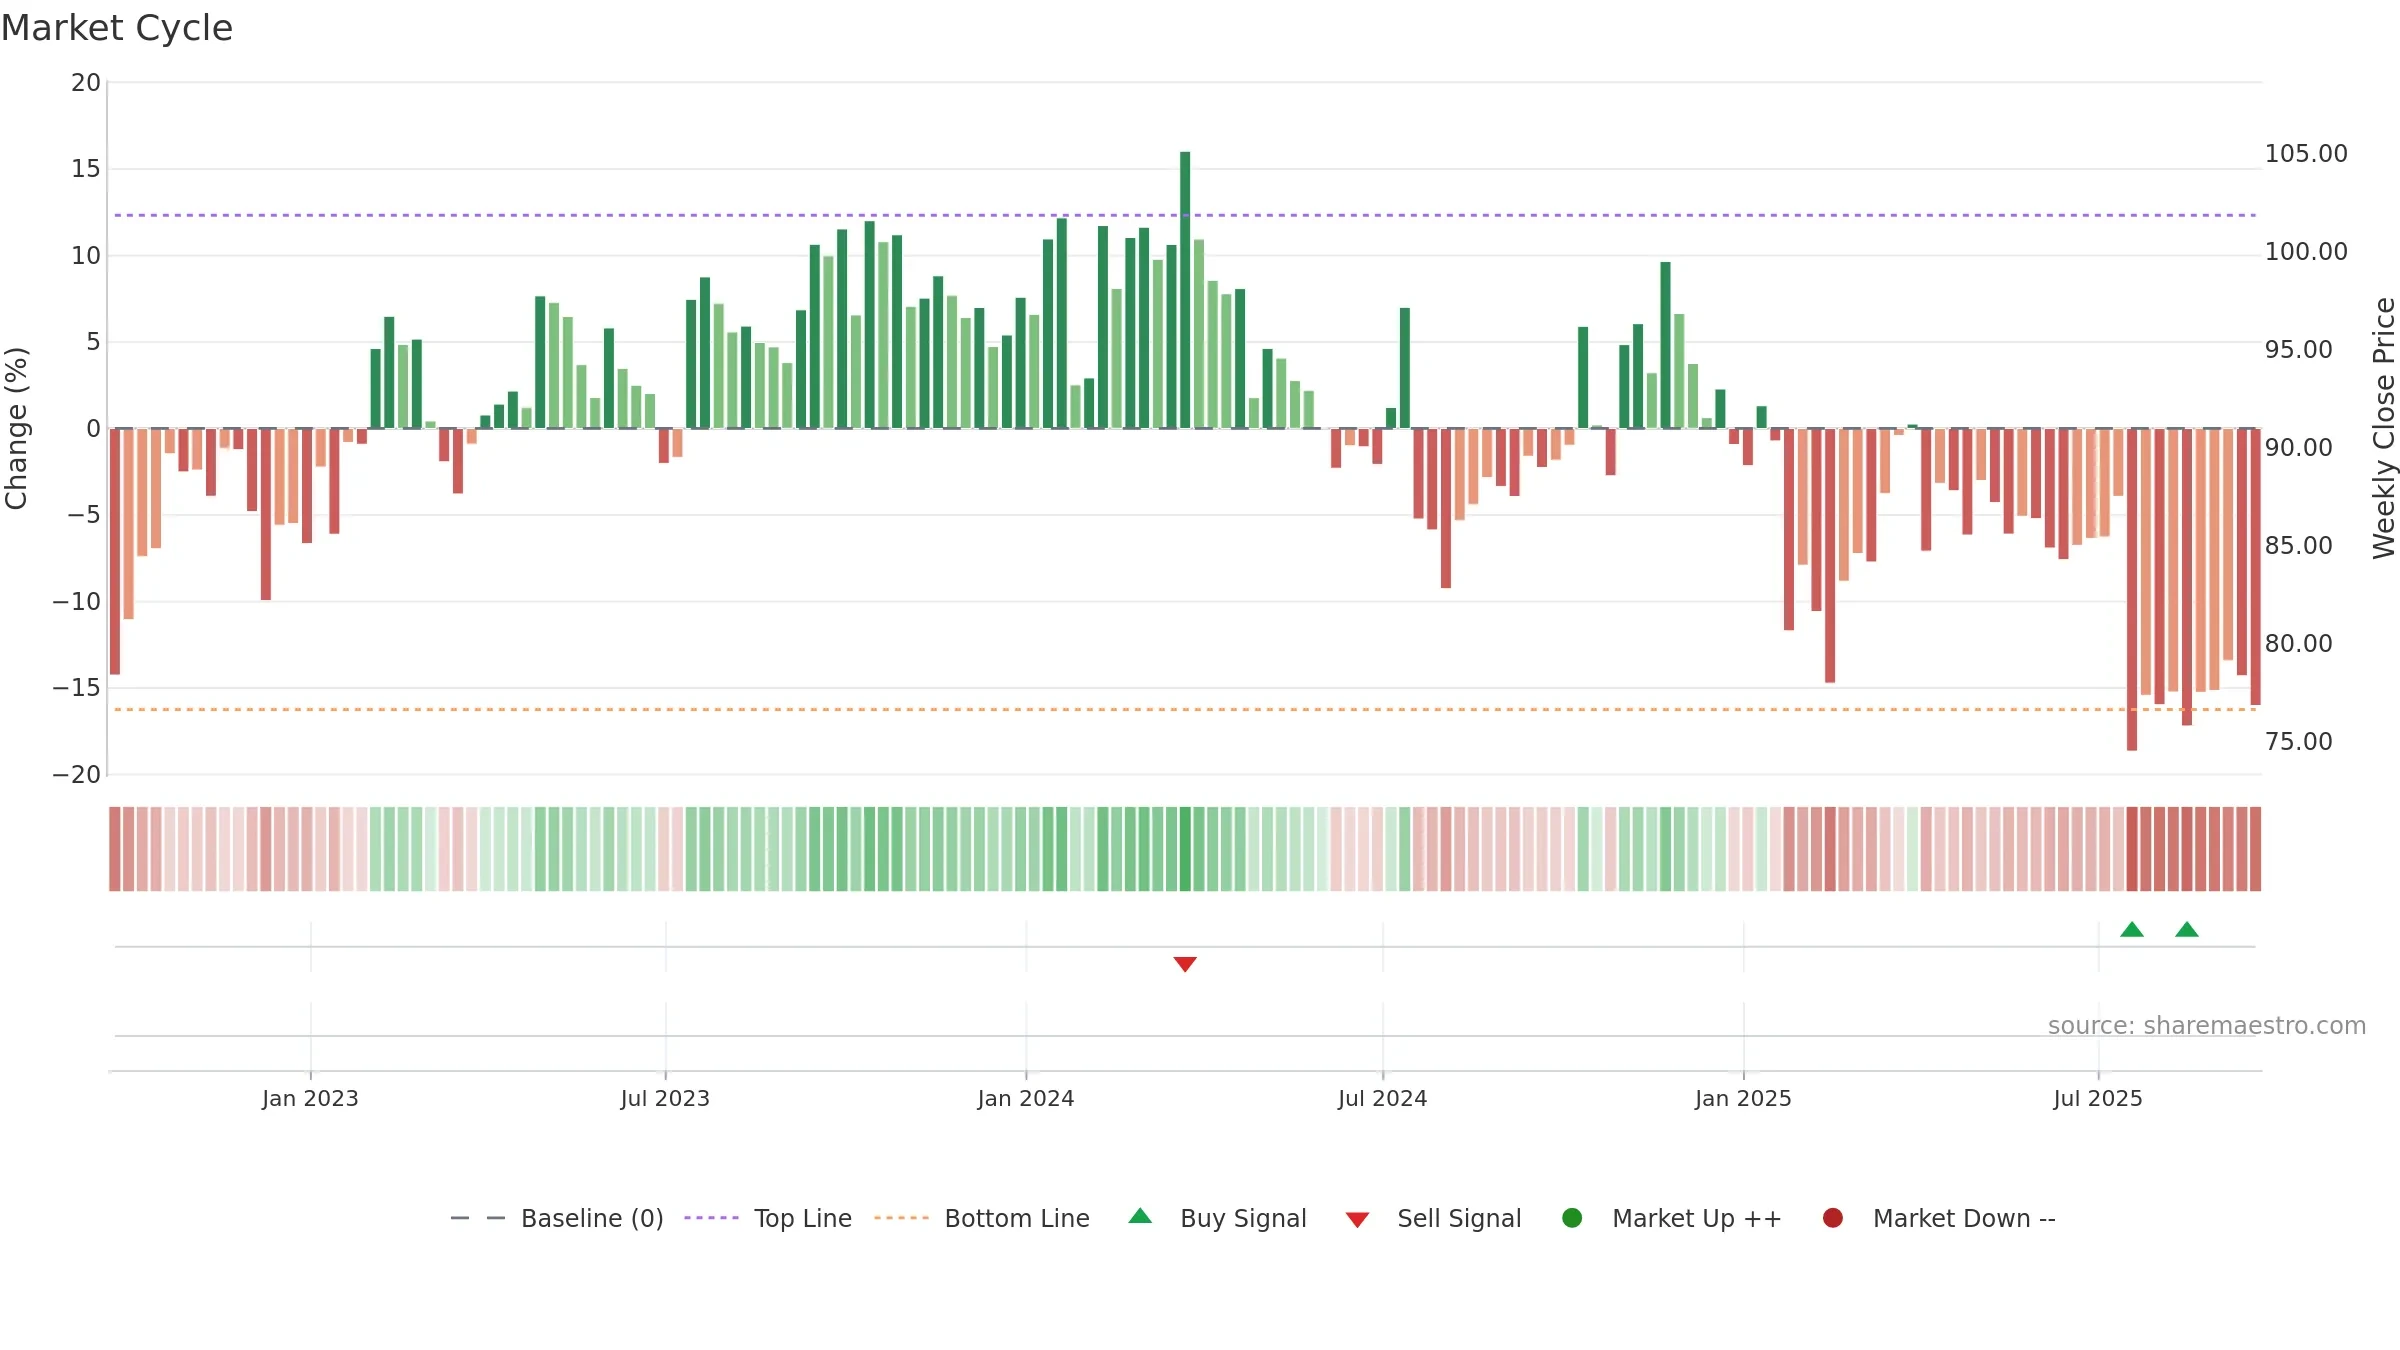
Task: Toggle the Bottom Line legend entry
Action: point(982,1218)
